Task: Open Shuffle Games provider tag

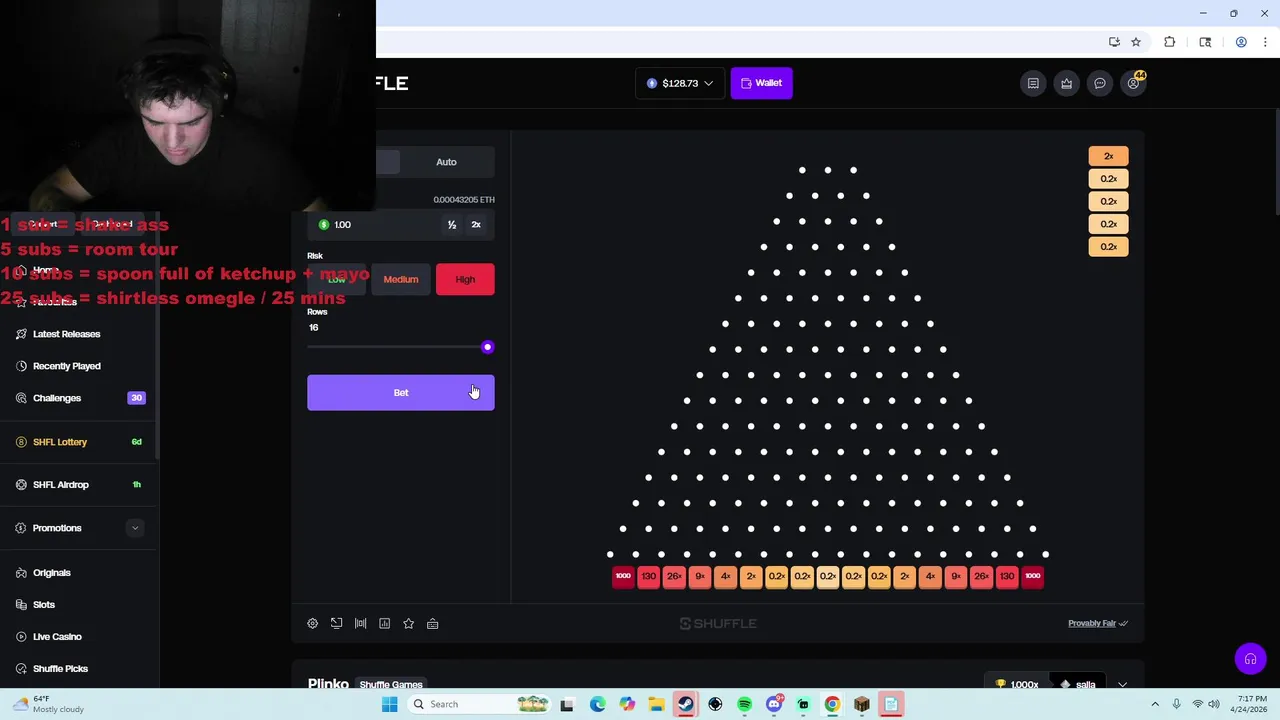Action: [x=391, y=684]
